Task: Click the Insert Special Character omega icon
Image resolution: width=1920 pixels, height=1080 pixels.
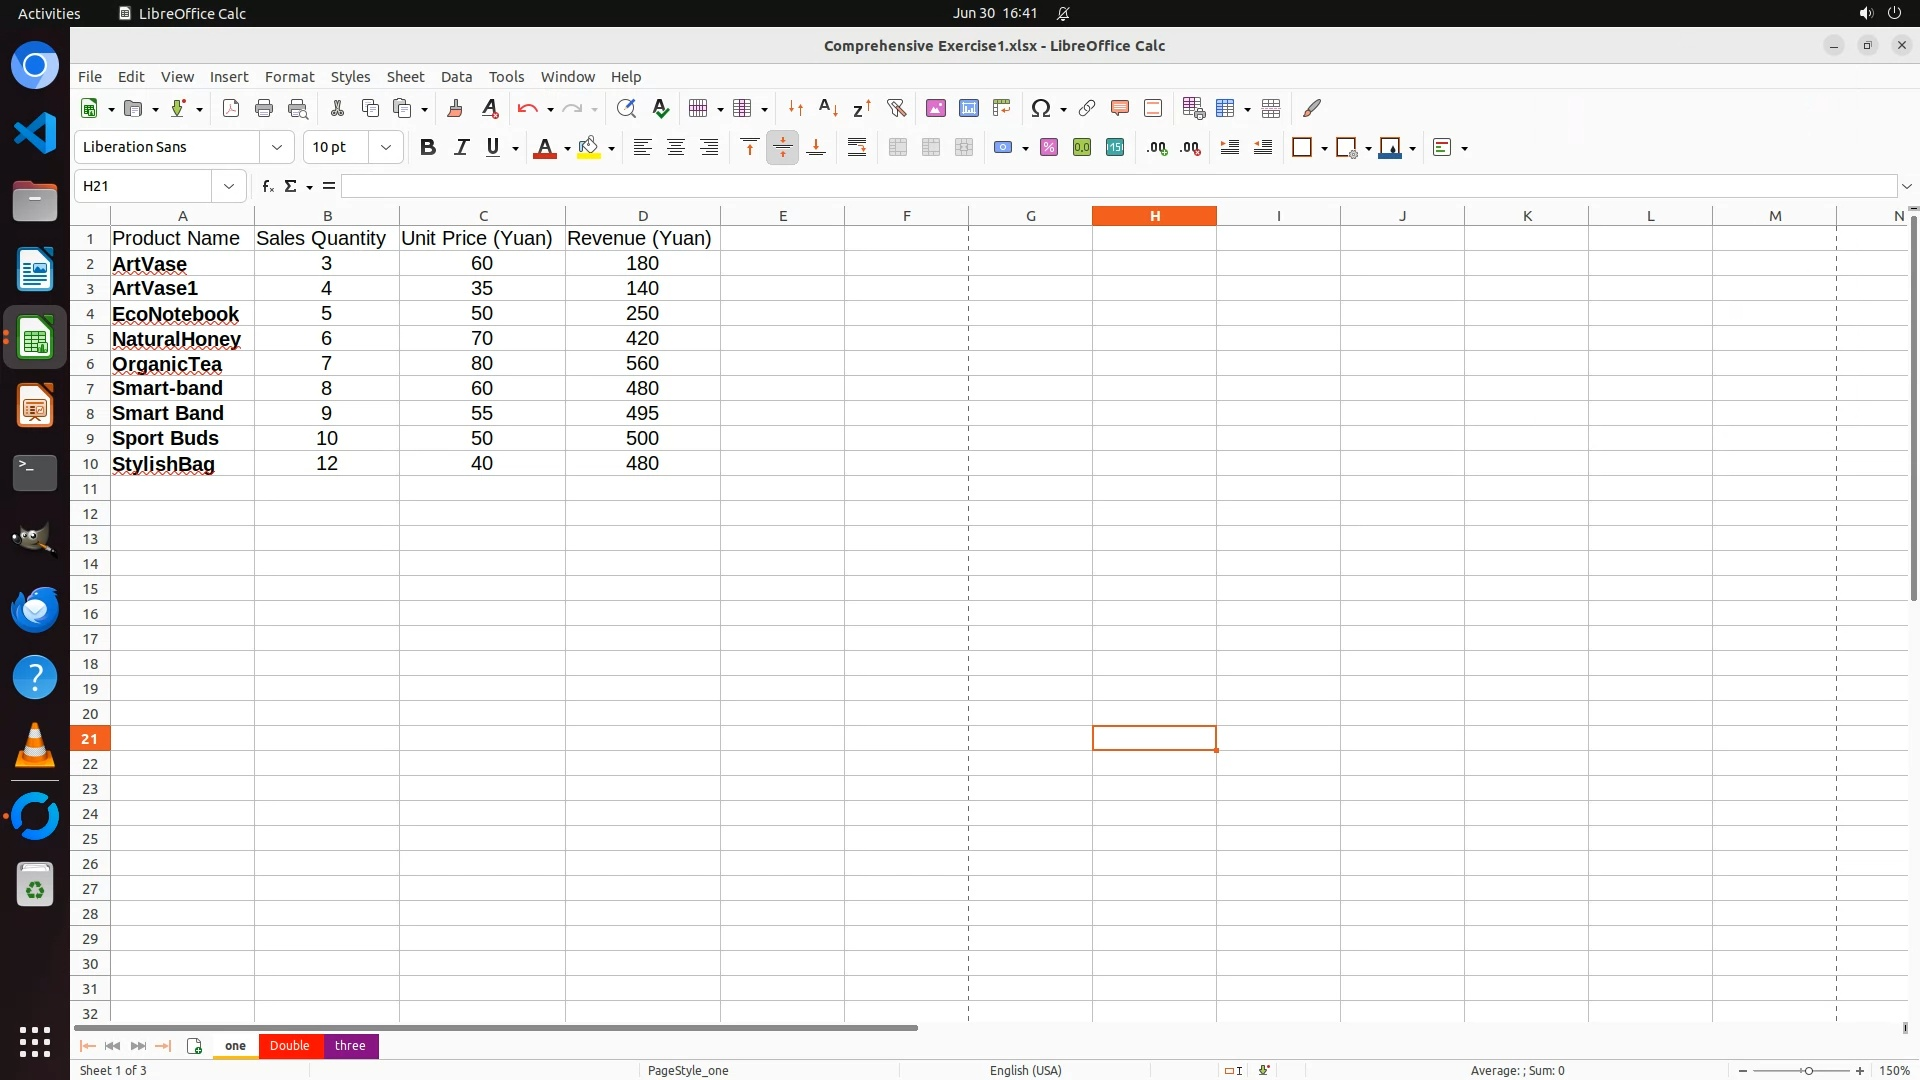Action: pyautogui.click(x=1041, y=108)
